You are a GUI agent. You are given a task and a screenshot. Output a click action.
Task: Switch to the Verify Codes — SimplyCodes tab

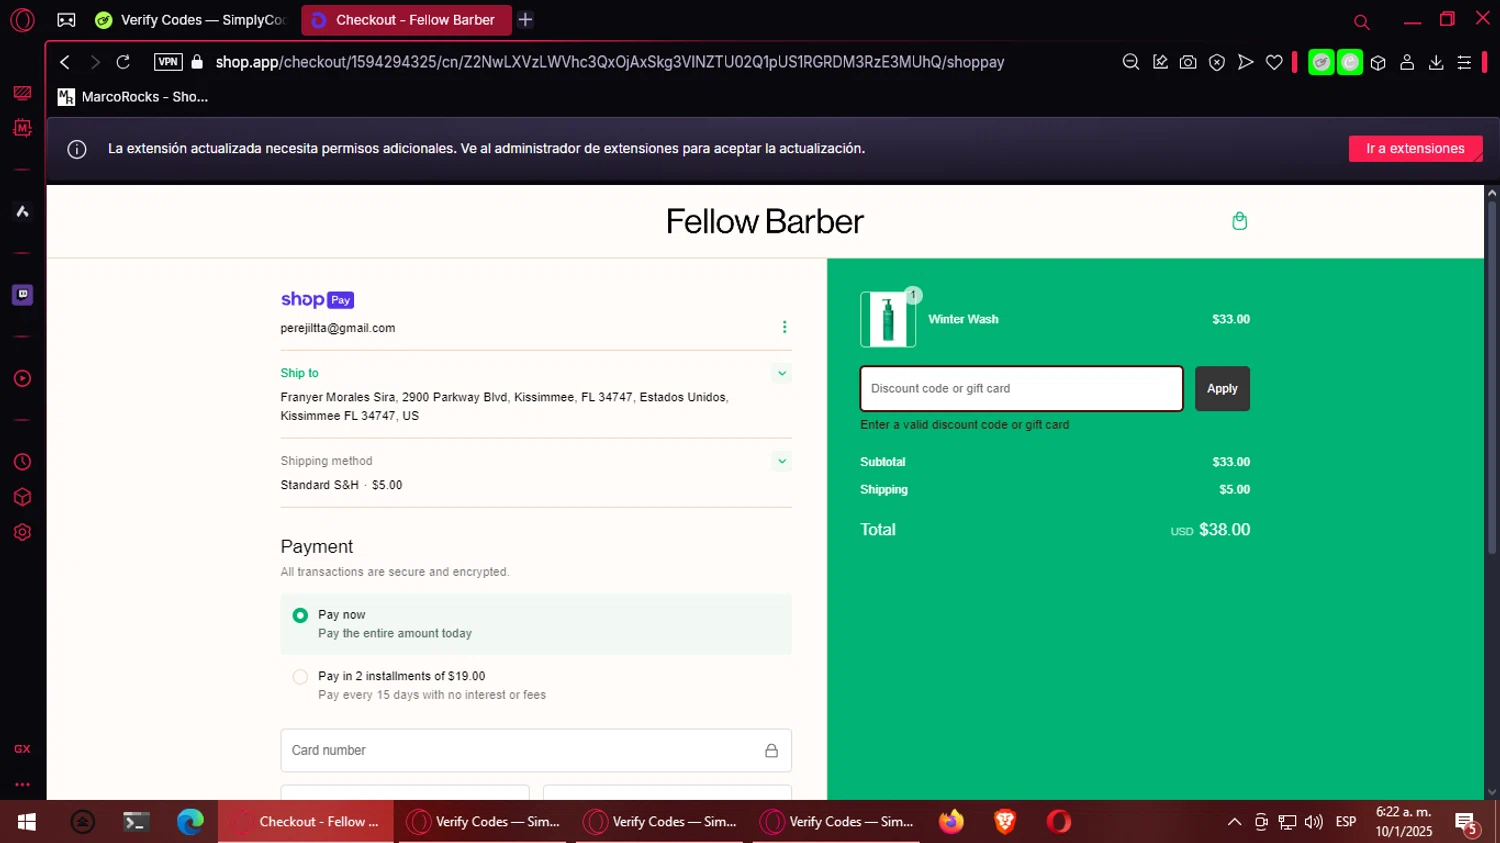coord(190,20)
